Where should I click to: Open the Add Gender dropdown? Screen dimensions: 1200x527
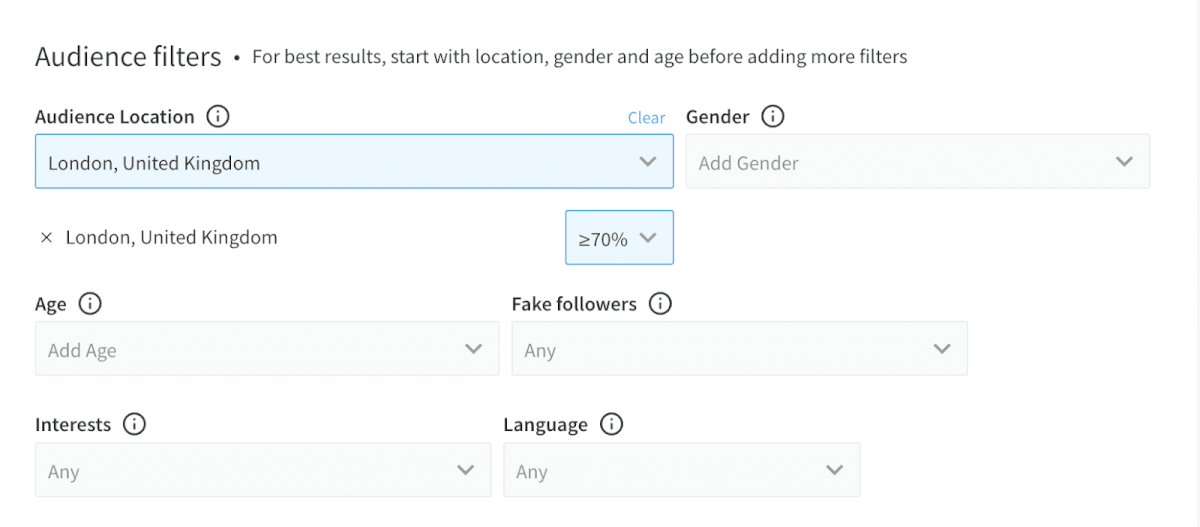(x=900, y=162)
